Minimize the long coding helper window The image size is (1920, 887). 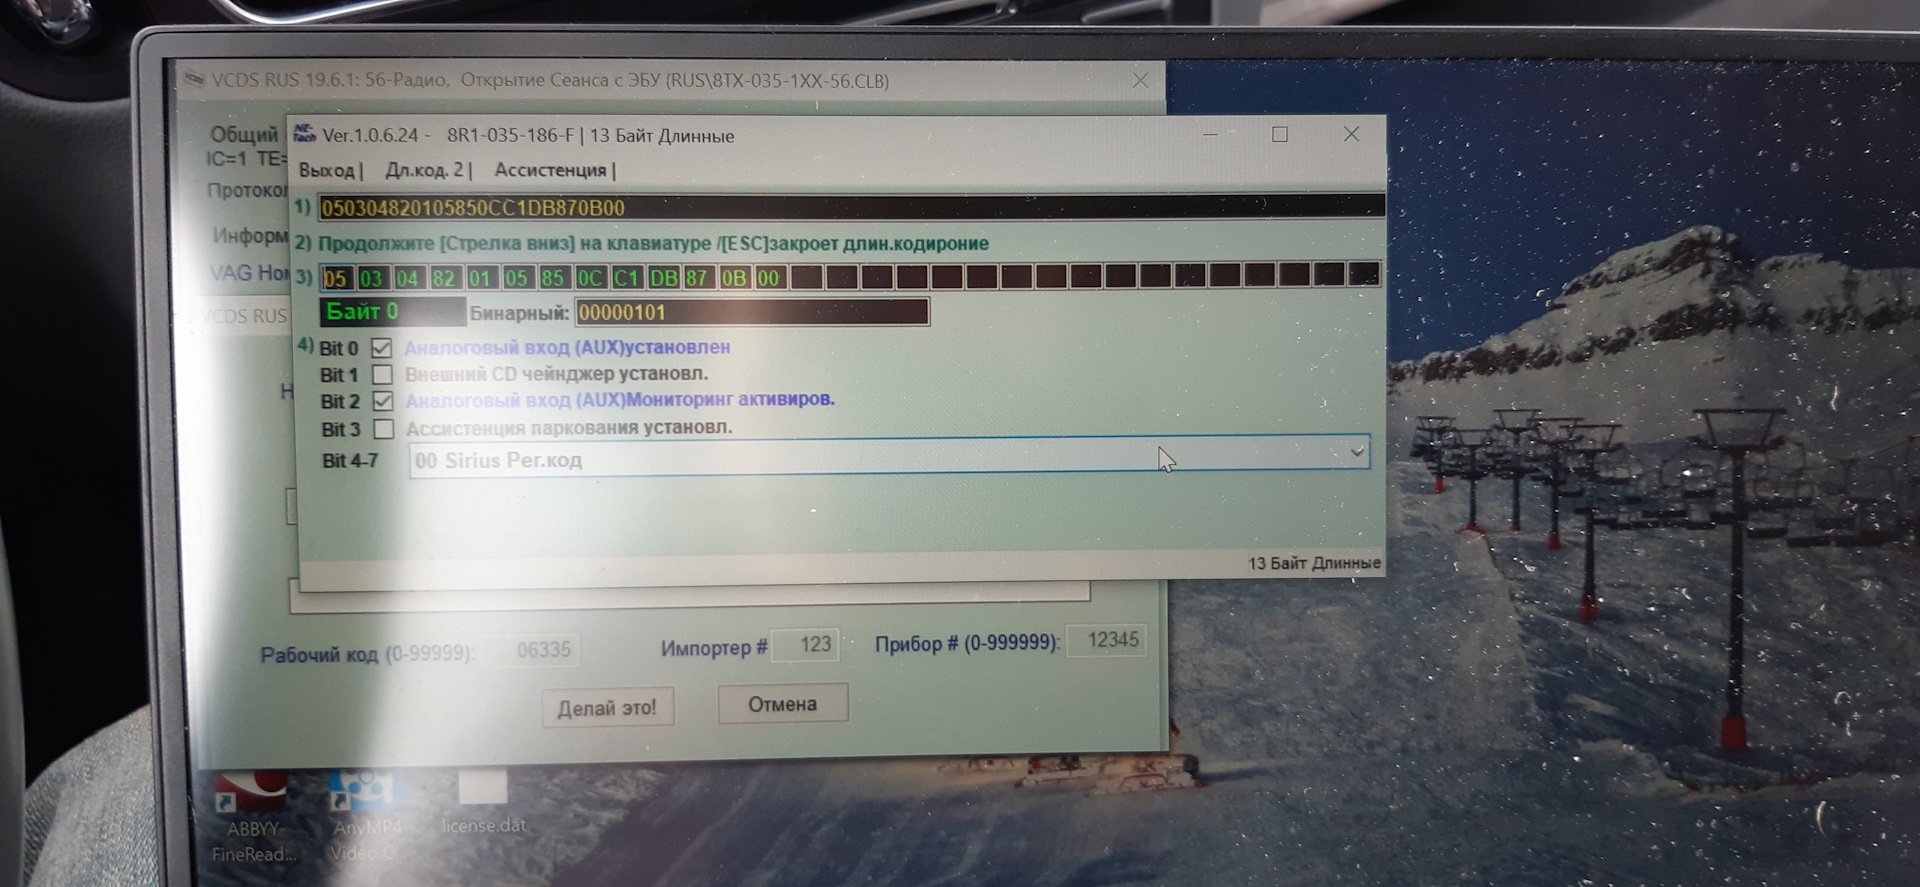(1210, 134)
